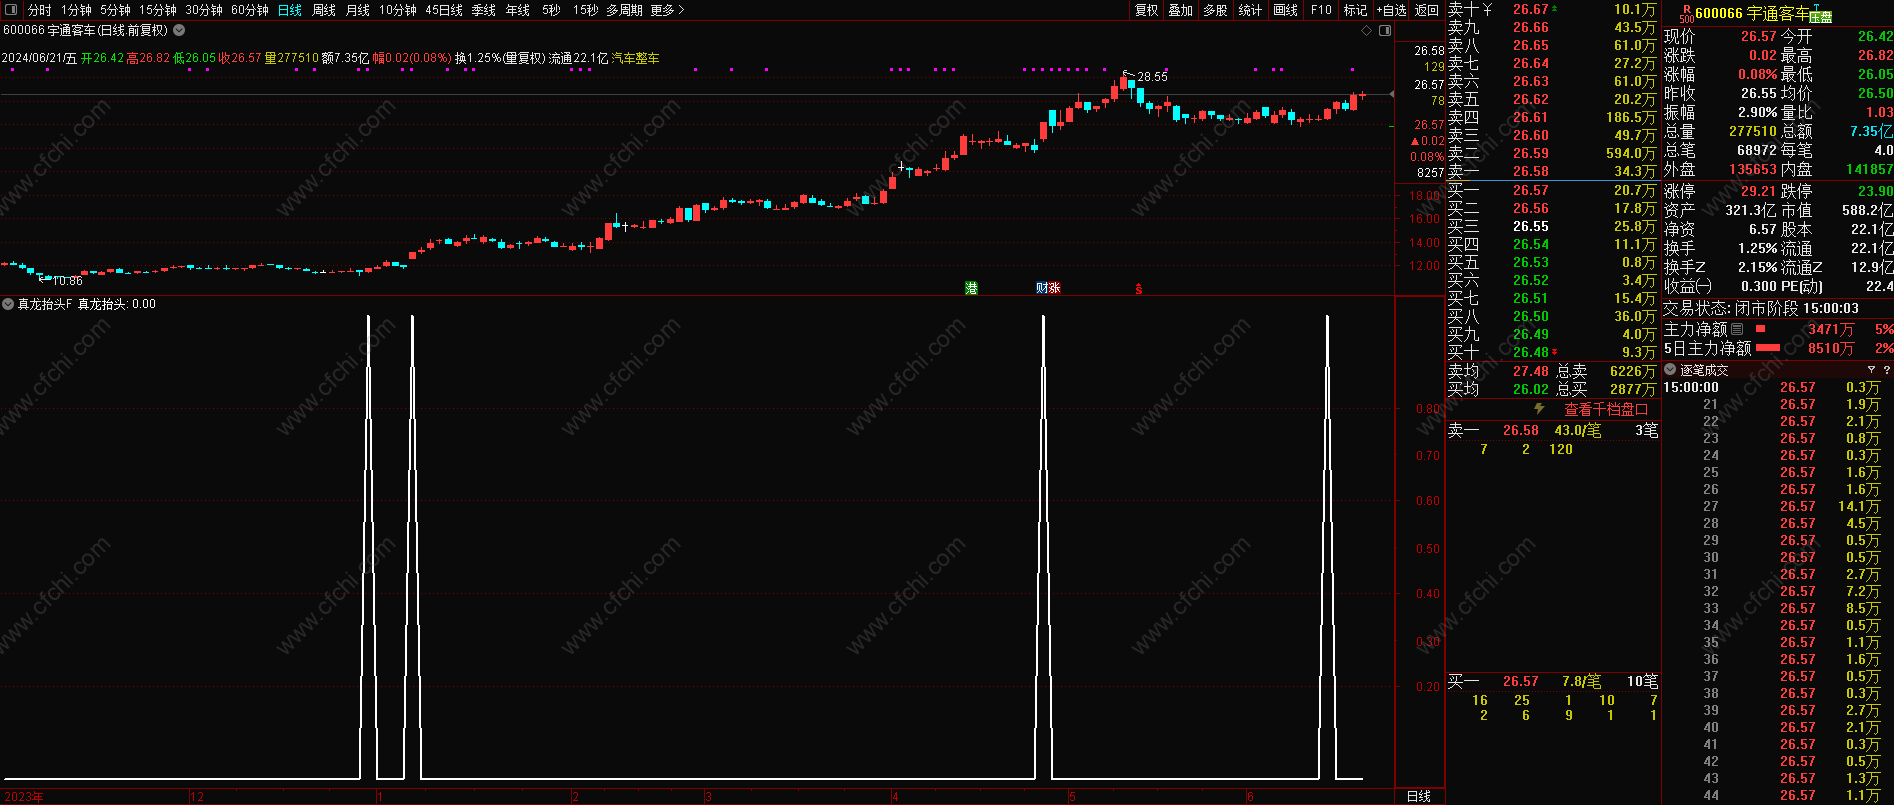
Task: Click the diamond marker icon above chart
Action: tap(1367, 31)
